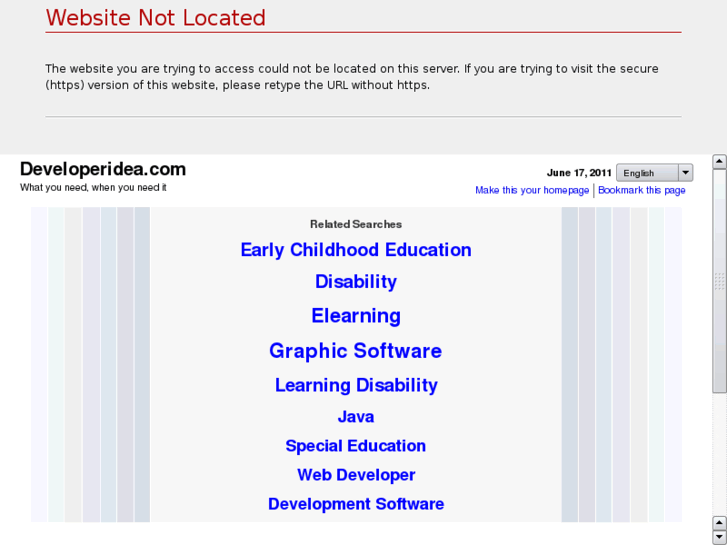
Task: Click the tagline What you need, when you need it
Action: coord(93,187)
